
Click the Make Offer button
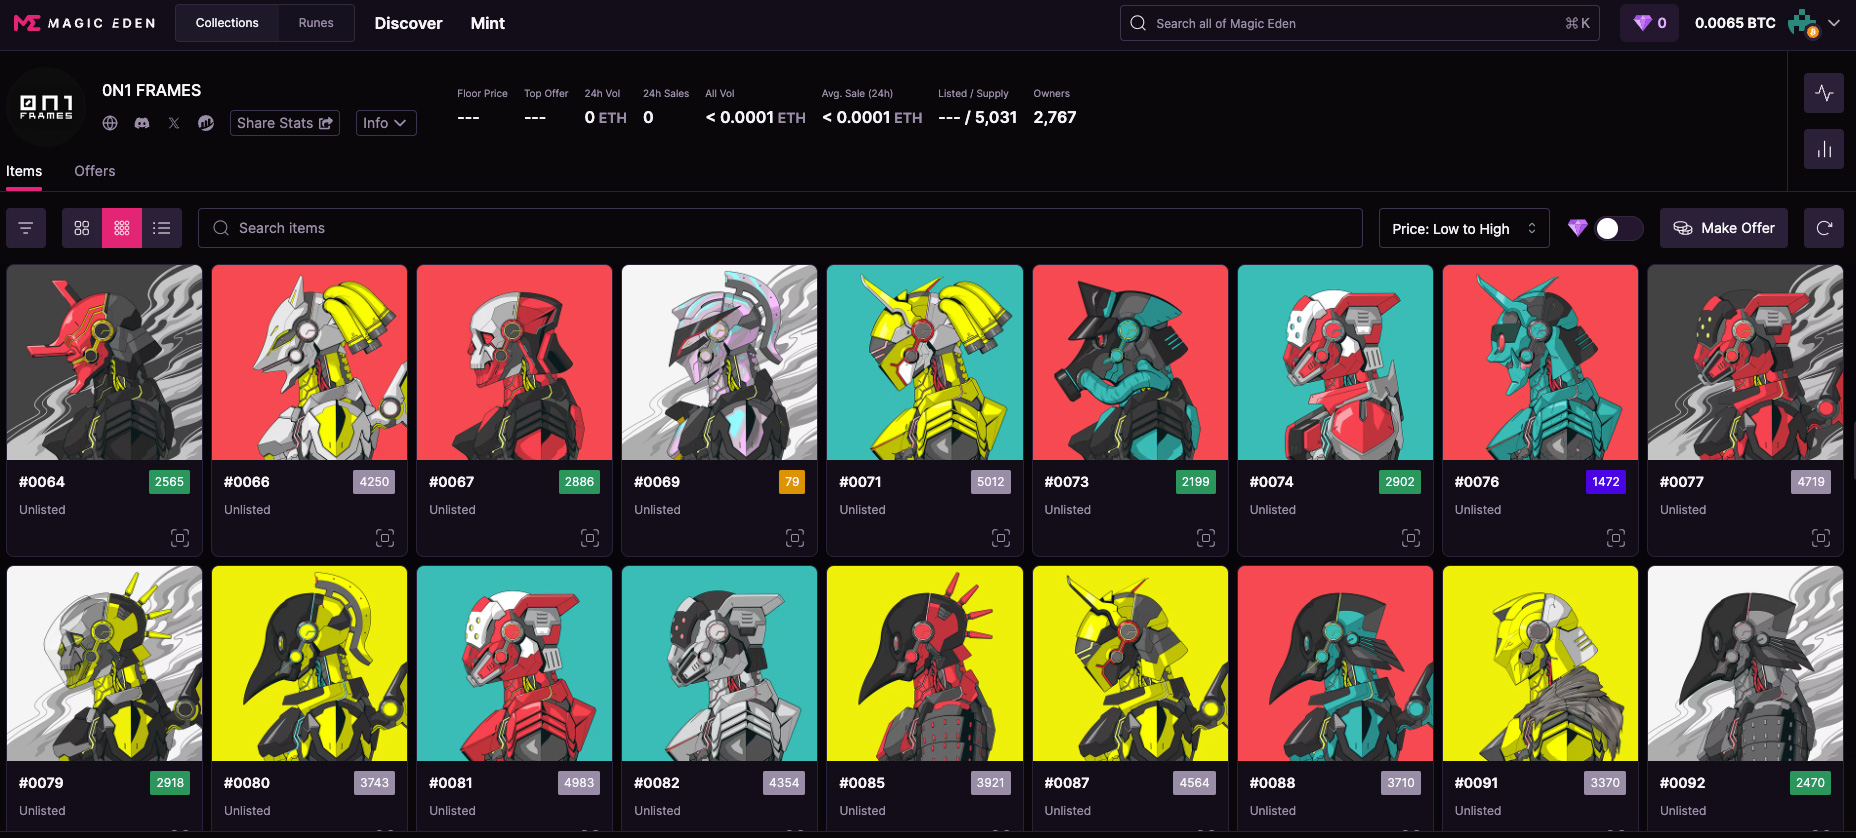1723,228
